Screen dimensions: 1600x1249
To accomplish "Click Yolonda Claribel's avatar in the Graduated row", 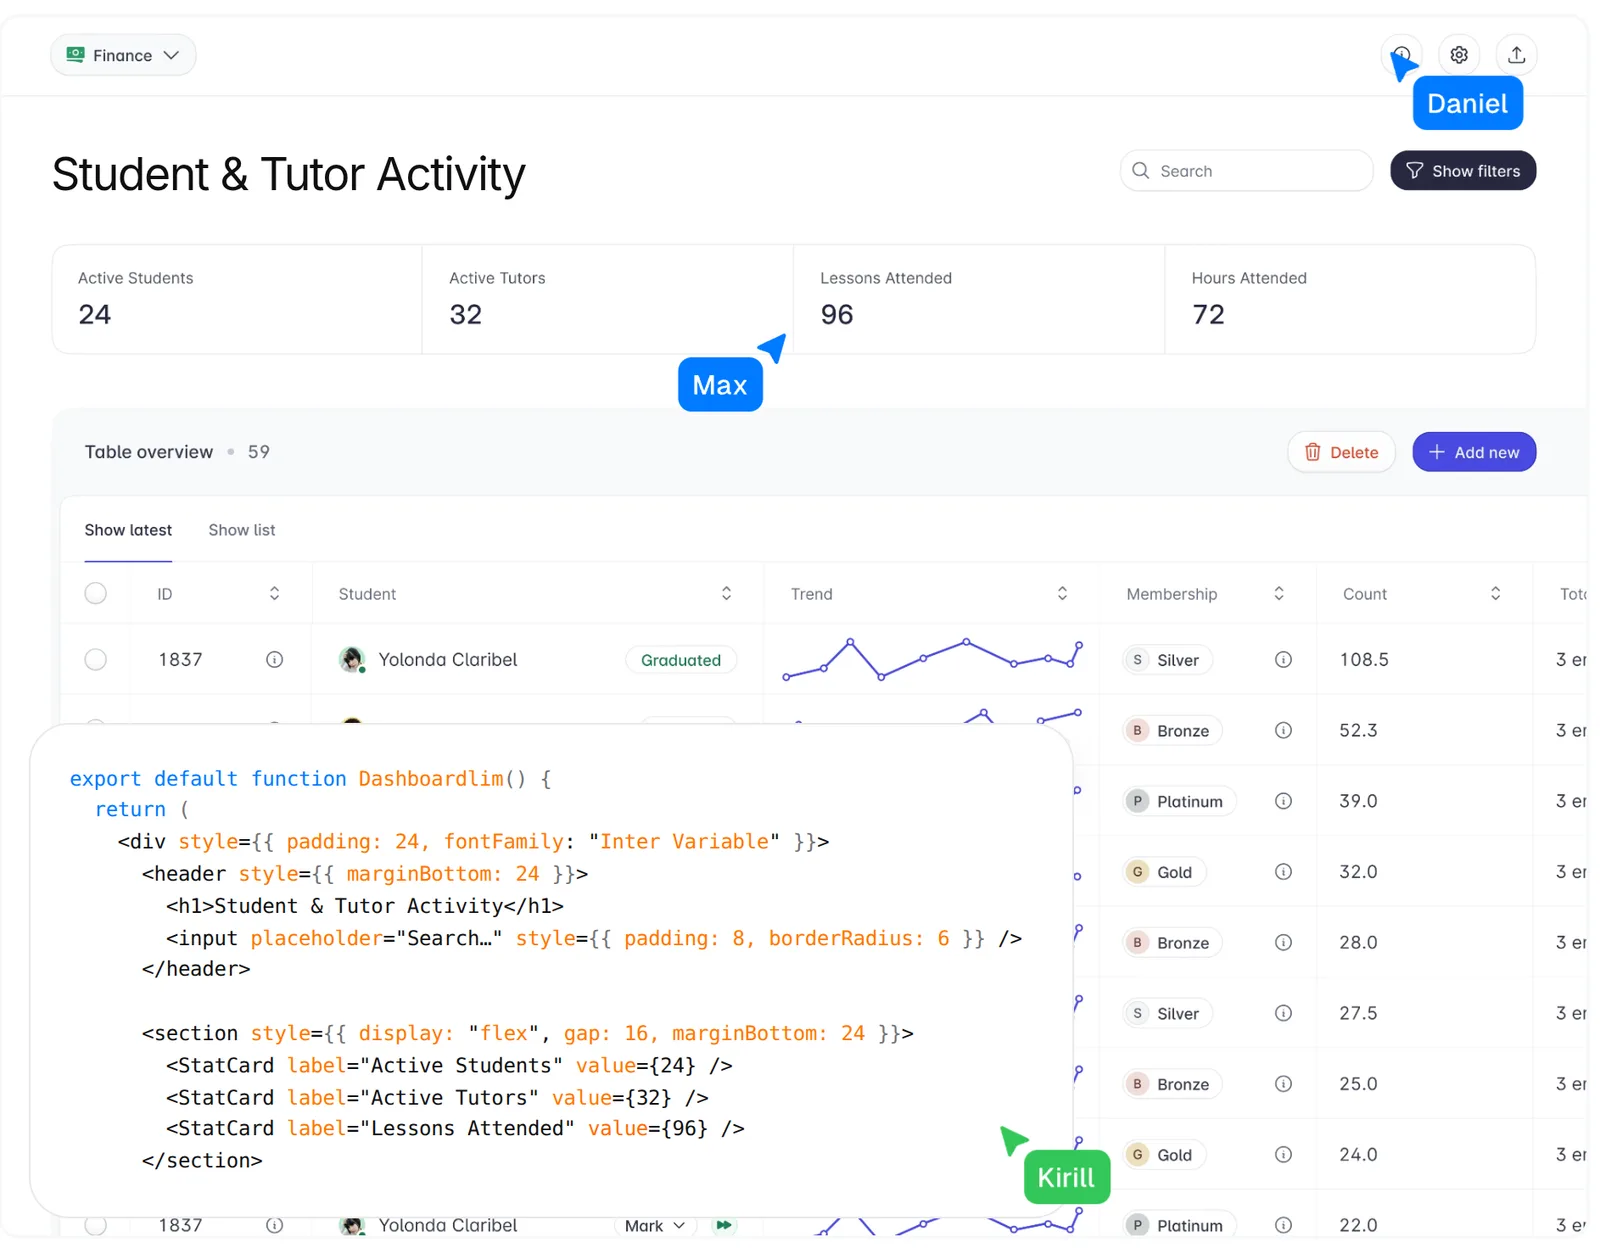I will click(x=352, y=660).
